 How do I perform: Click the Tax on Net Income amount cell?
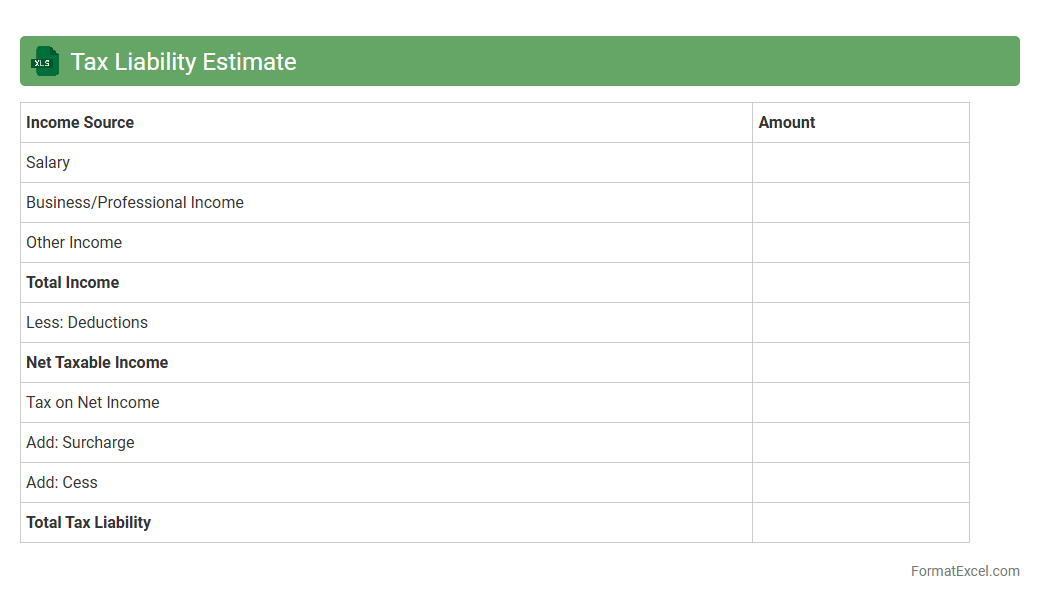coord(860,402)
